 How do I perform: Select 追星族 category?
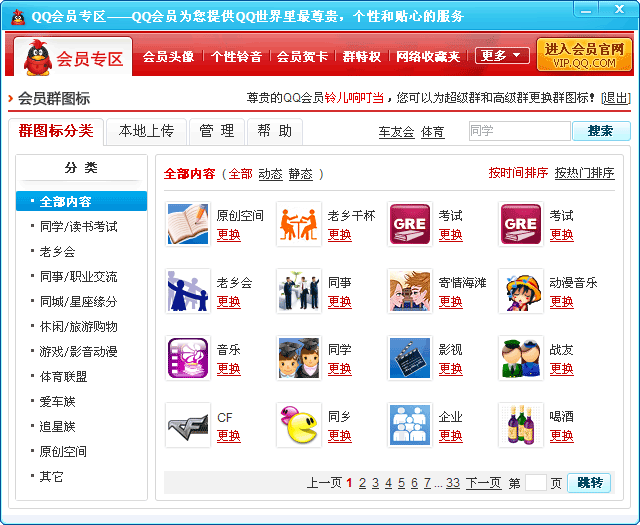click(58, 427)
